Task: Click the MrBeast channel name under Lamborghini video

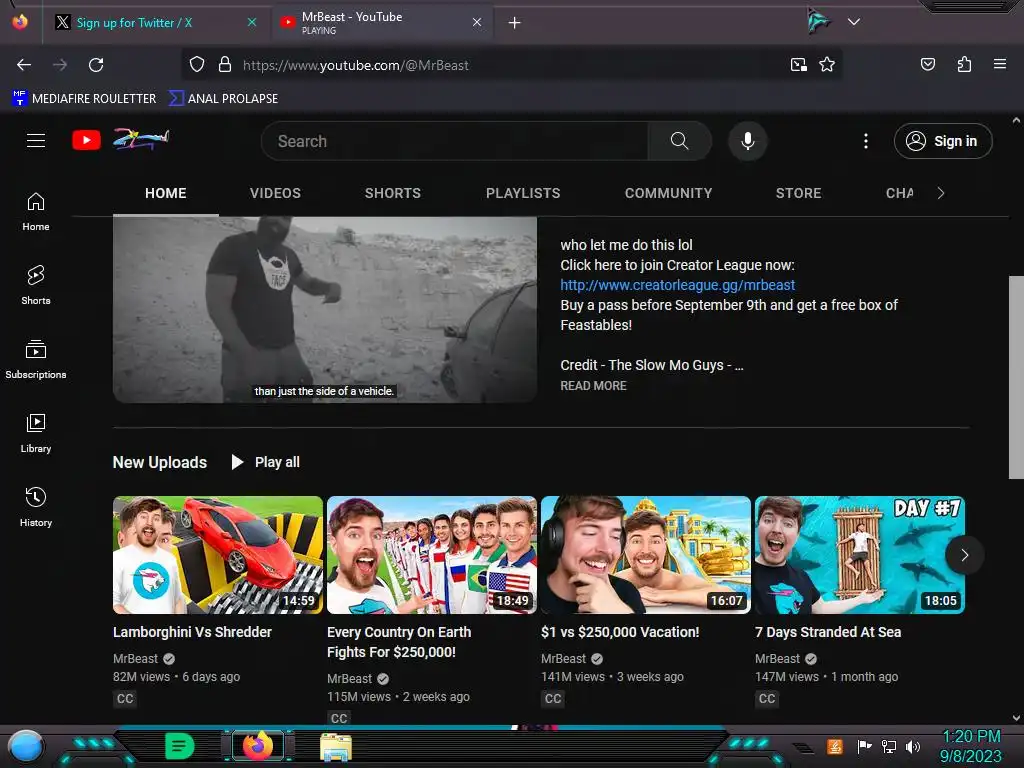Action: [135, 658]
